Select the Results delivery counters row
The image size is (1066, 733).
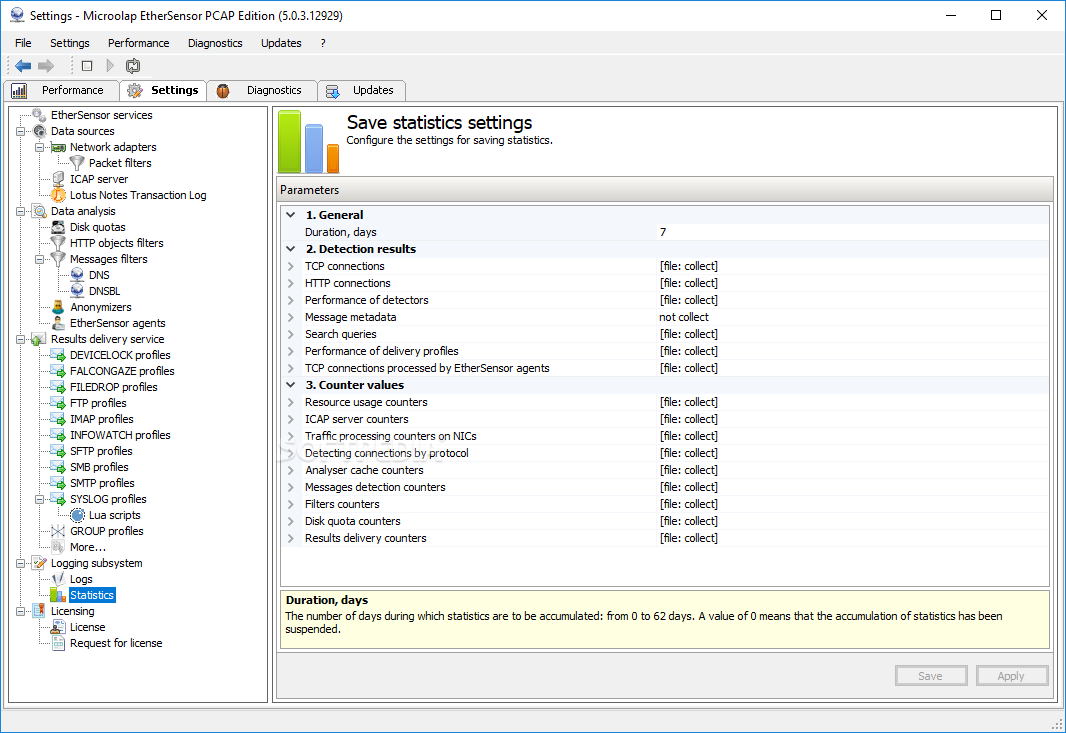(666, 538)
